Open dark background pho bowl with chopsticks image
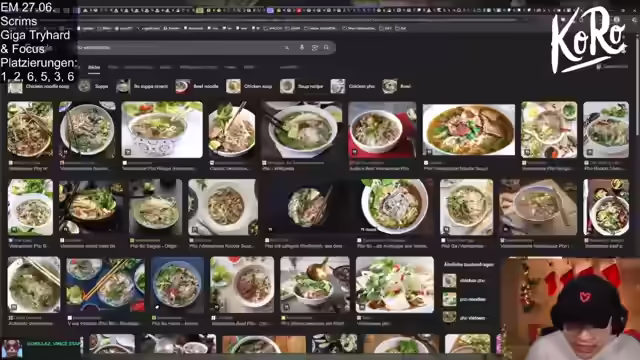 click(x=309, y=207)
